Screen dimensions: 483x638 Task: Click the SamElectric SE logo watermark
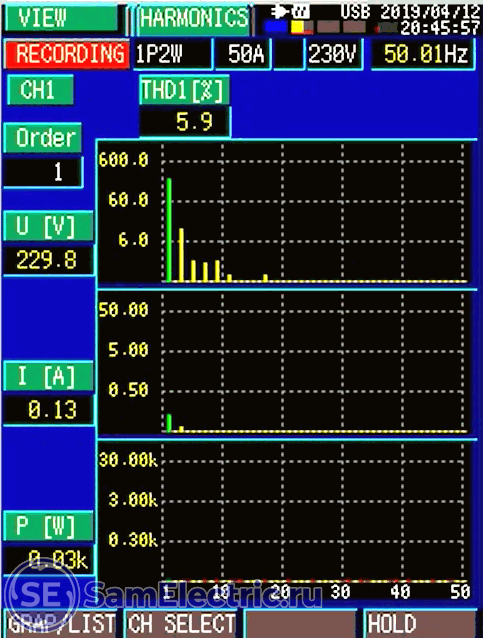click(x=42, y=594)
